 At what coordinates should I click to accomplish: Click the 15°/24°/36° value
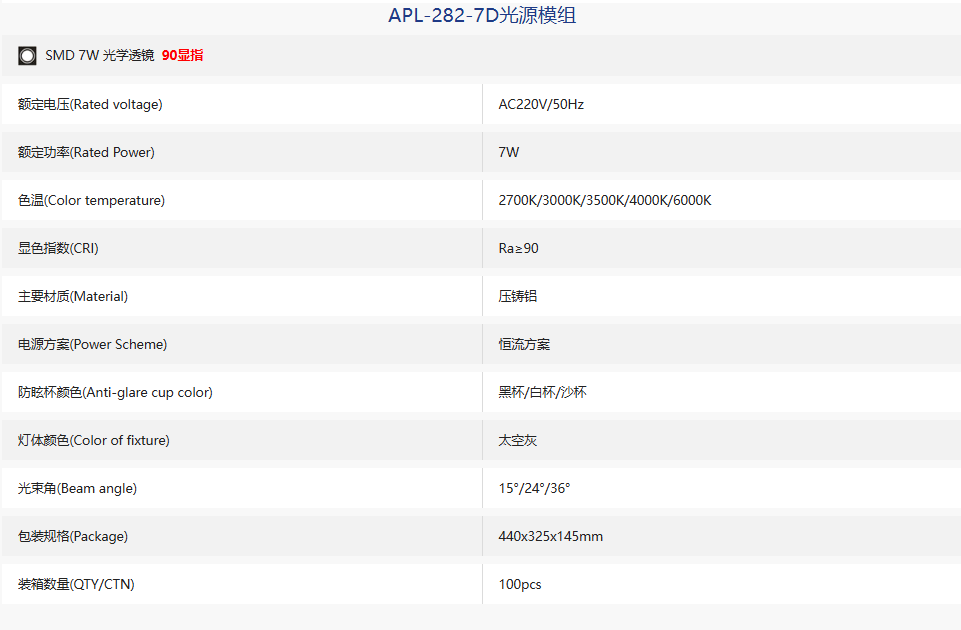[x=534, y=488]
